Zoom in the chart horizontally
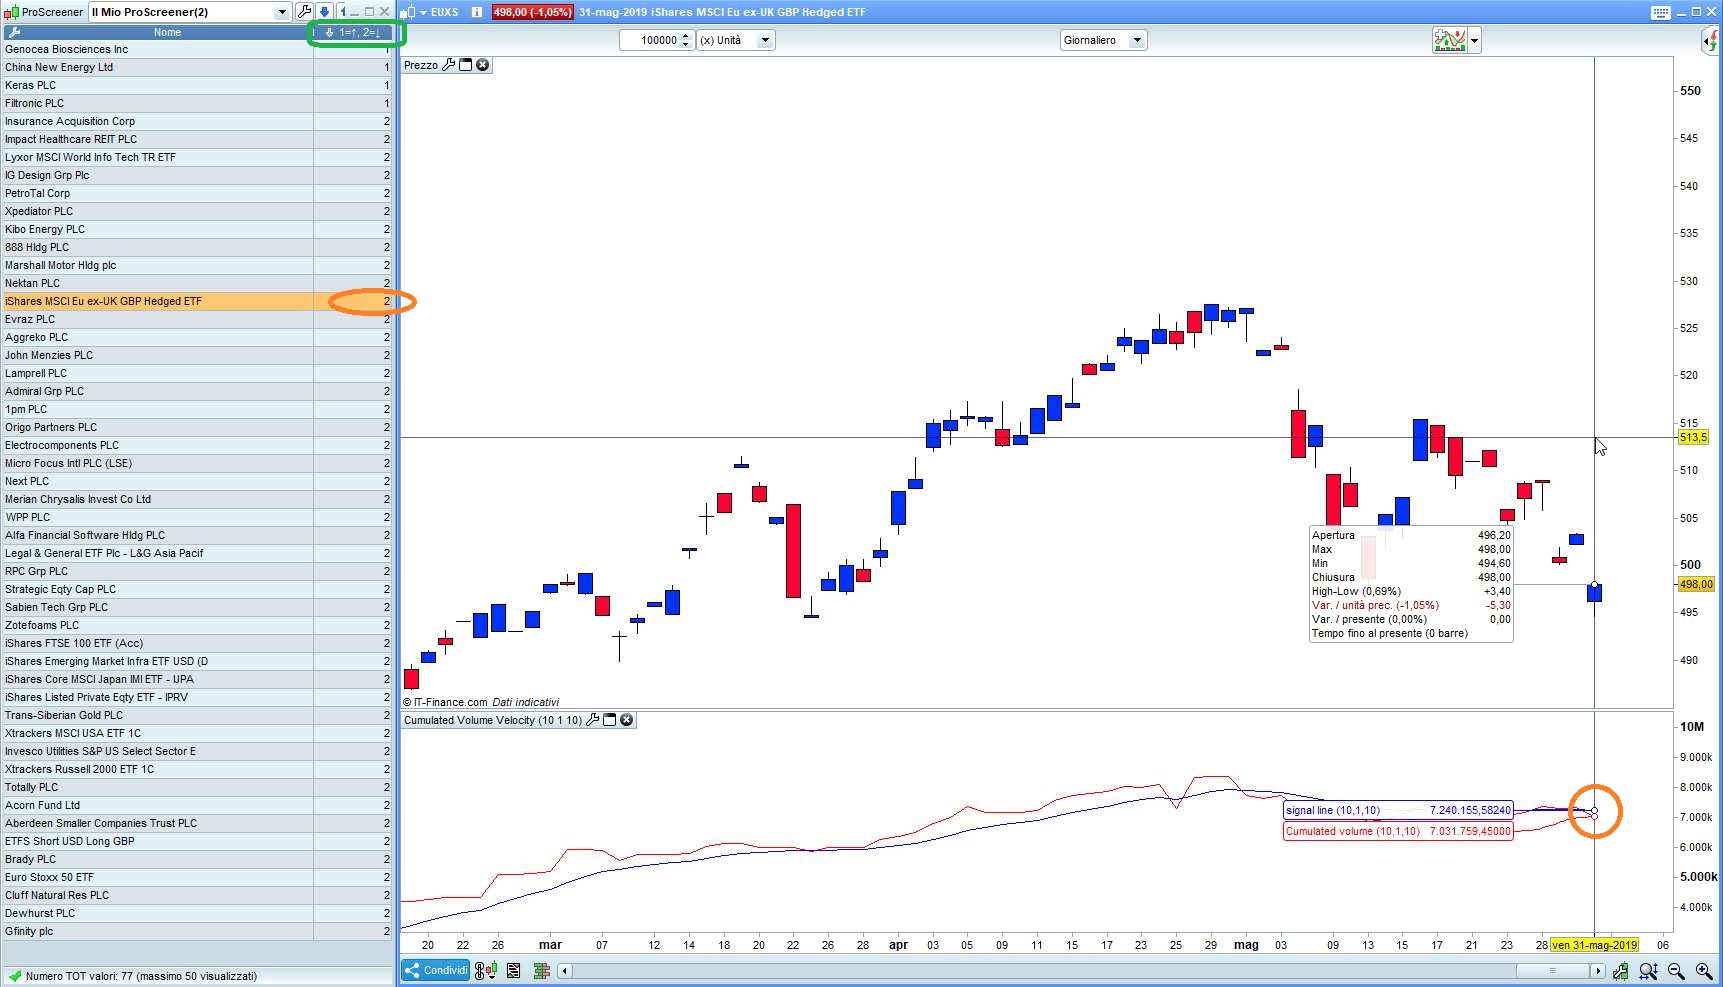 coord(1704,971)
